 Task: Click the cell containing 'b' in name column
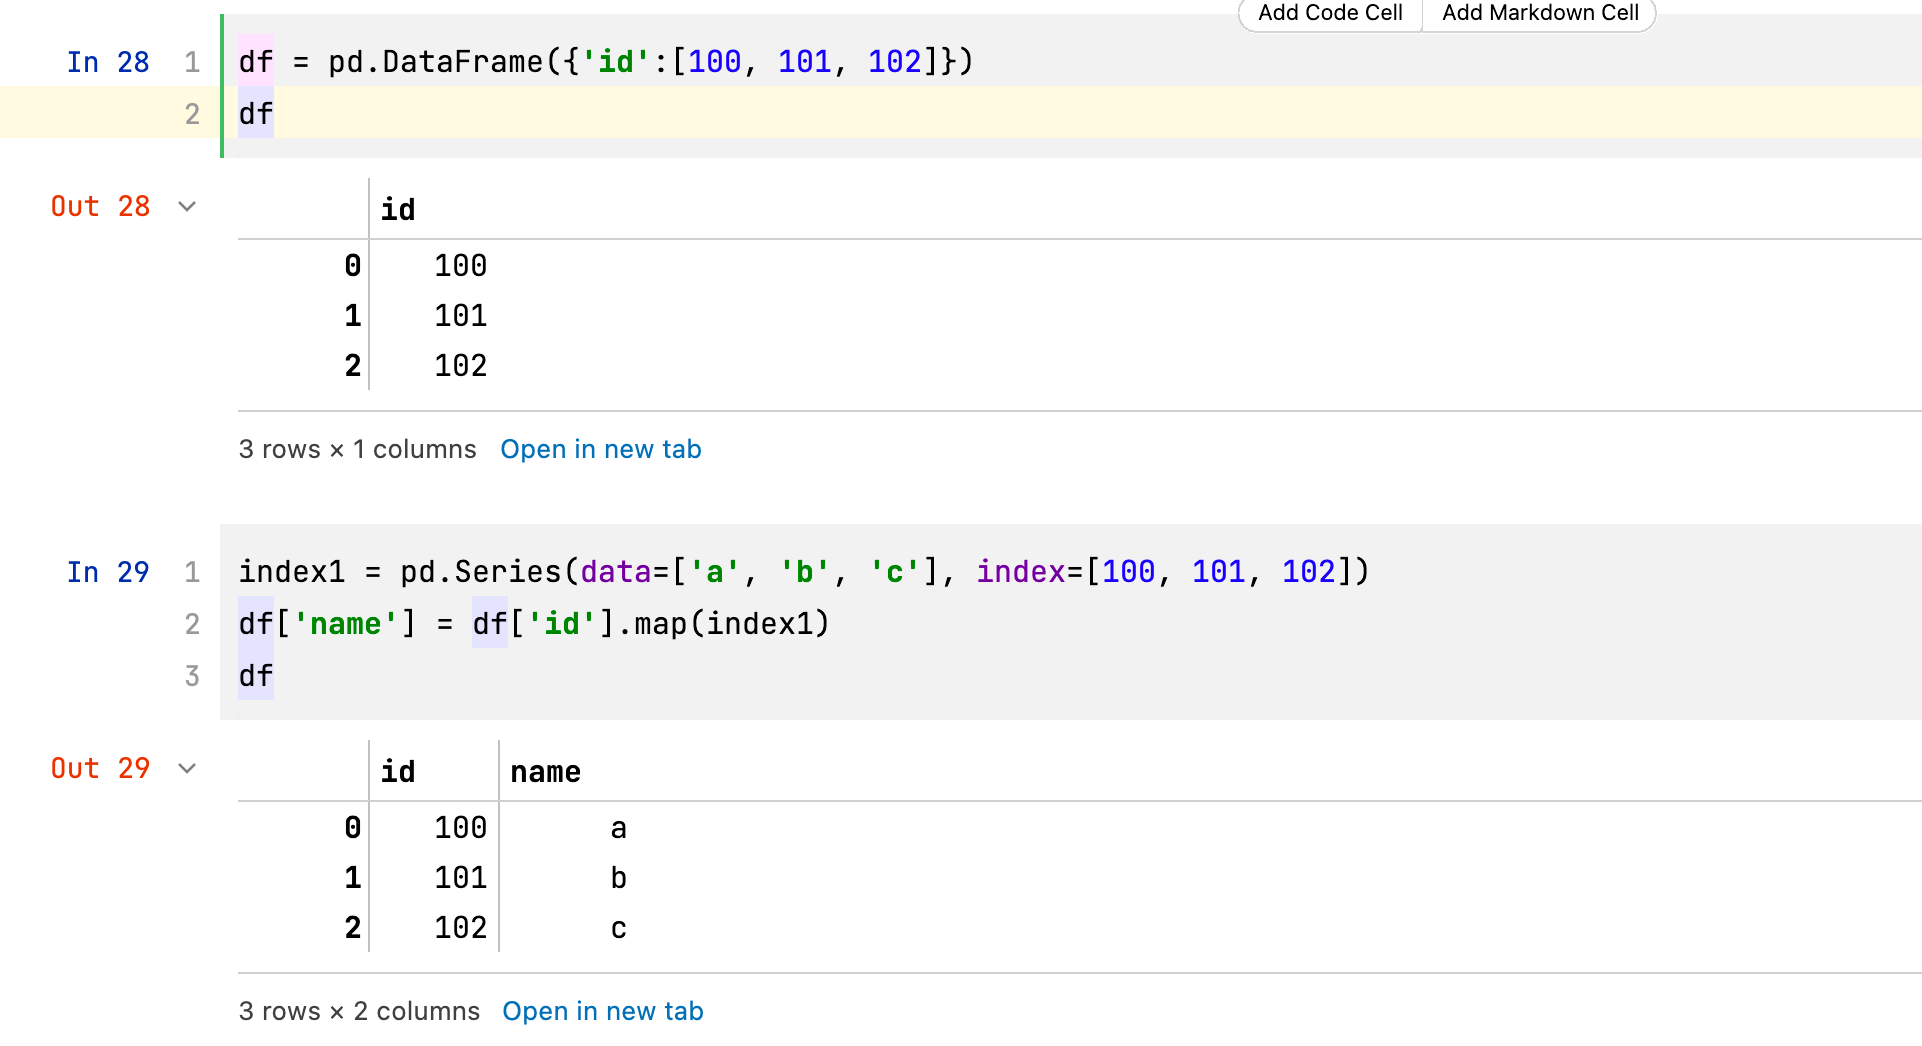click(x=618, y=878)
